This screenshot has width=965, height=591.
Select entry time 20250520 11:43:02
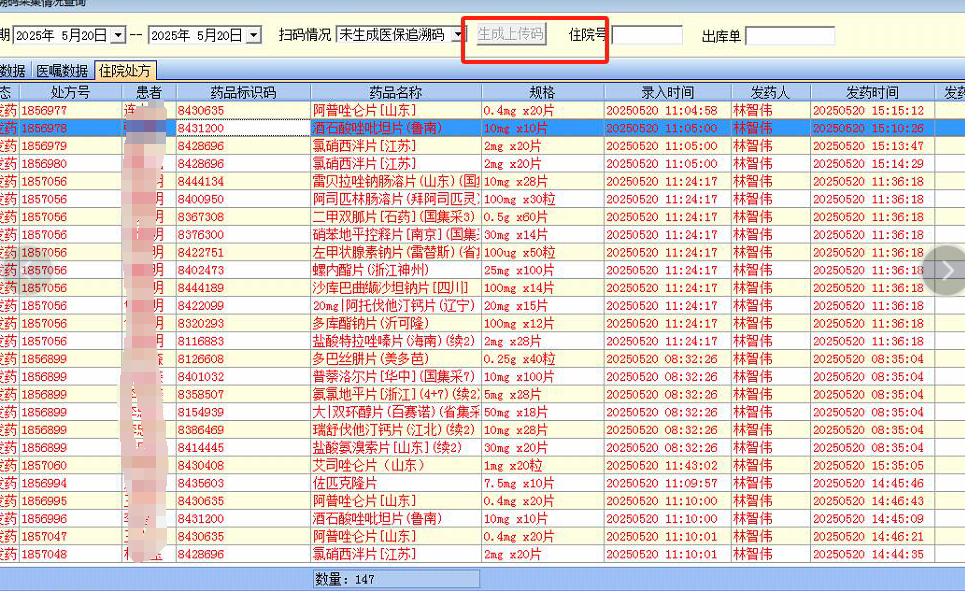click(668, 465)
